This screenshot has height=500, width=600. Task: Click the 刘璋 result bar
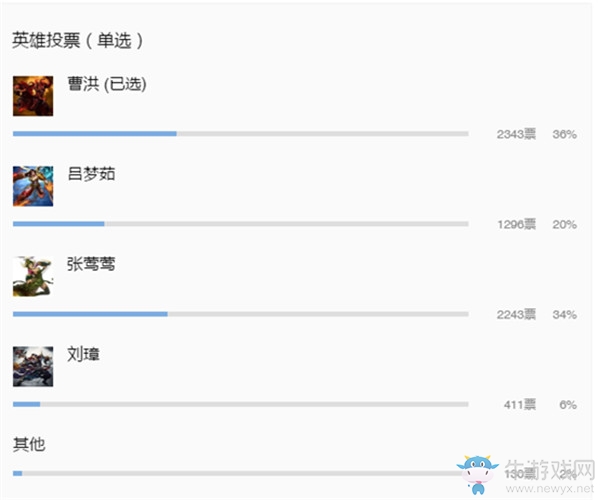(x=240, y=404)
